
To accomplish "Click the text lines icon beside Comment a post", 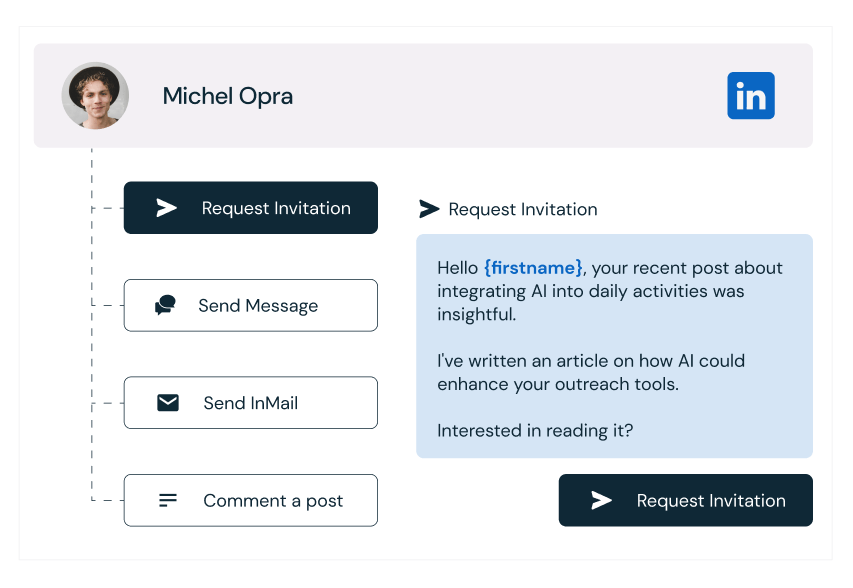I will coord(168,500).
